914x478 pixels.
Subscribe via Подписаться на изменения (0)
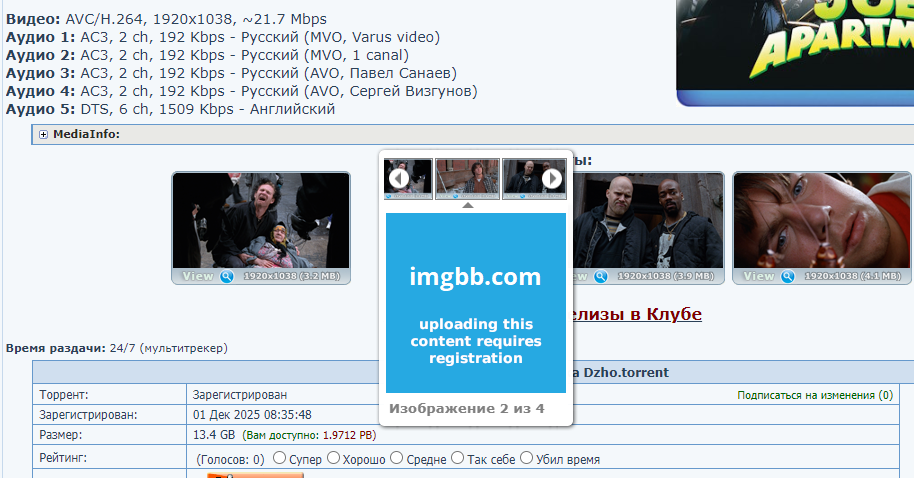click(815, 395)
